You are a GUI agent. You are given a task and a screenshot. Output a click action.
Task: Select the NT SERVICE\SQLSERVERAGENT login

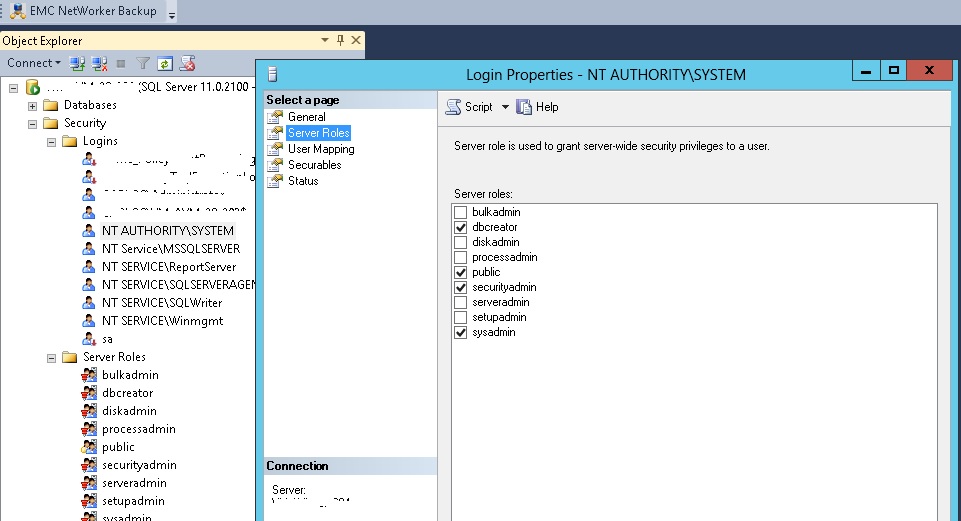(x=178, y=284)
